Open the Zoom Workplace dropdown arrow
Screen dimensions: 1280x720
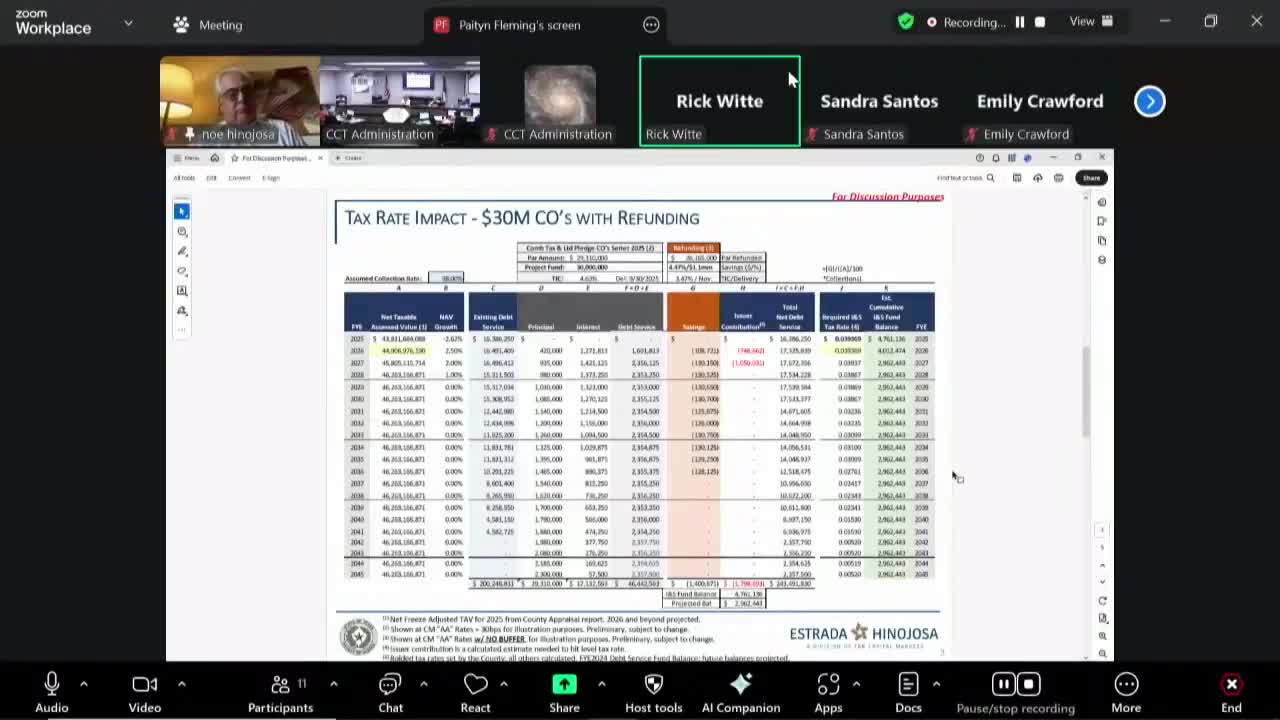(x=128, y=22)
